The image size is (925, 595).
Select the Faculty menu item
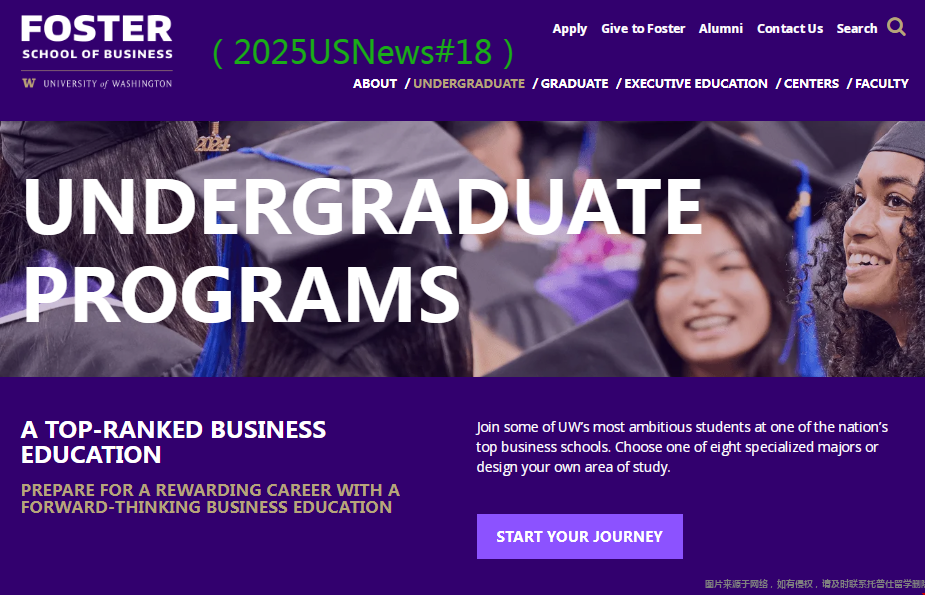(x=881, y=84)
